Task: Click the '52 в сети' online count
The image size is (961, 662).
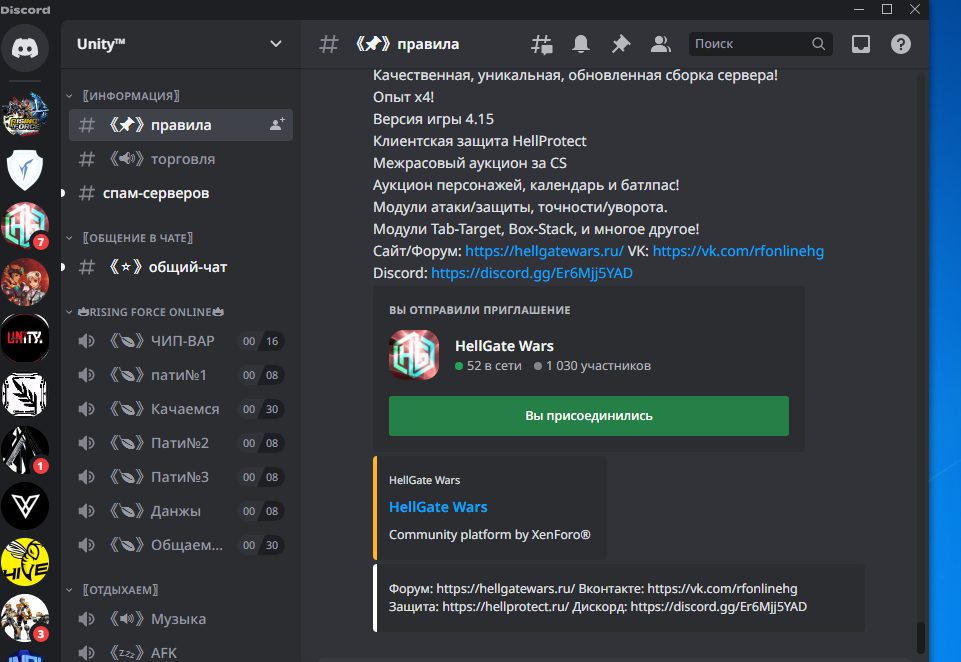Action: point(488,366)
